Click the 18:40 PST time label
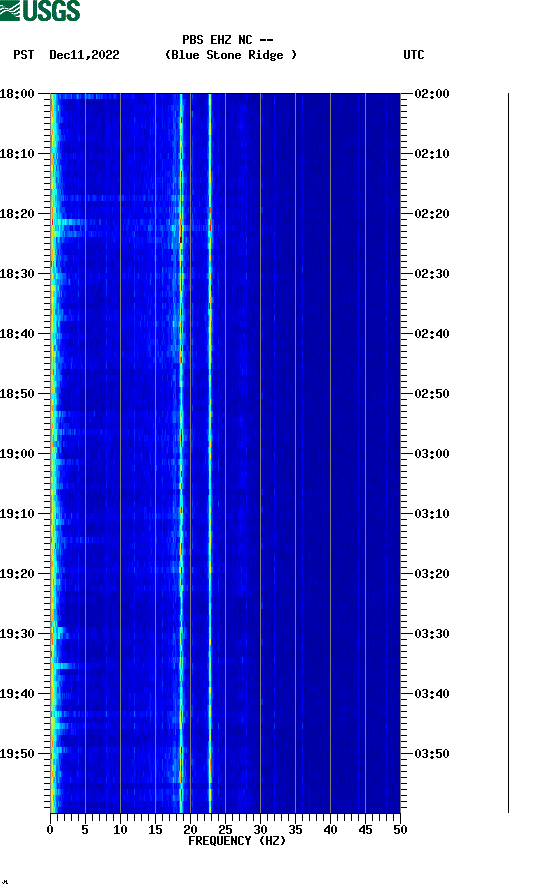The height and width of the screenshot is (893, 552). [17, 334]
